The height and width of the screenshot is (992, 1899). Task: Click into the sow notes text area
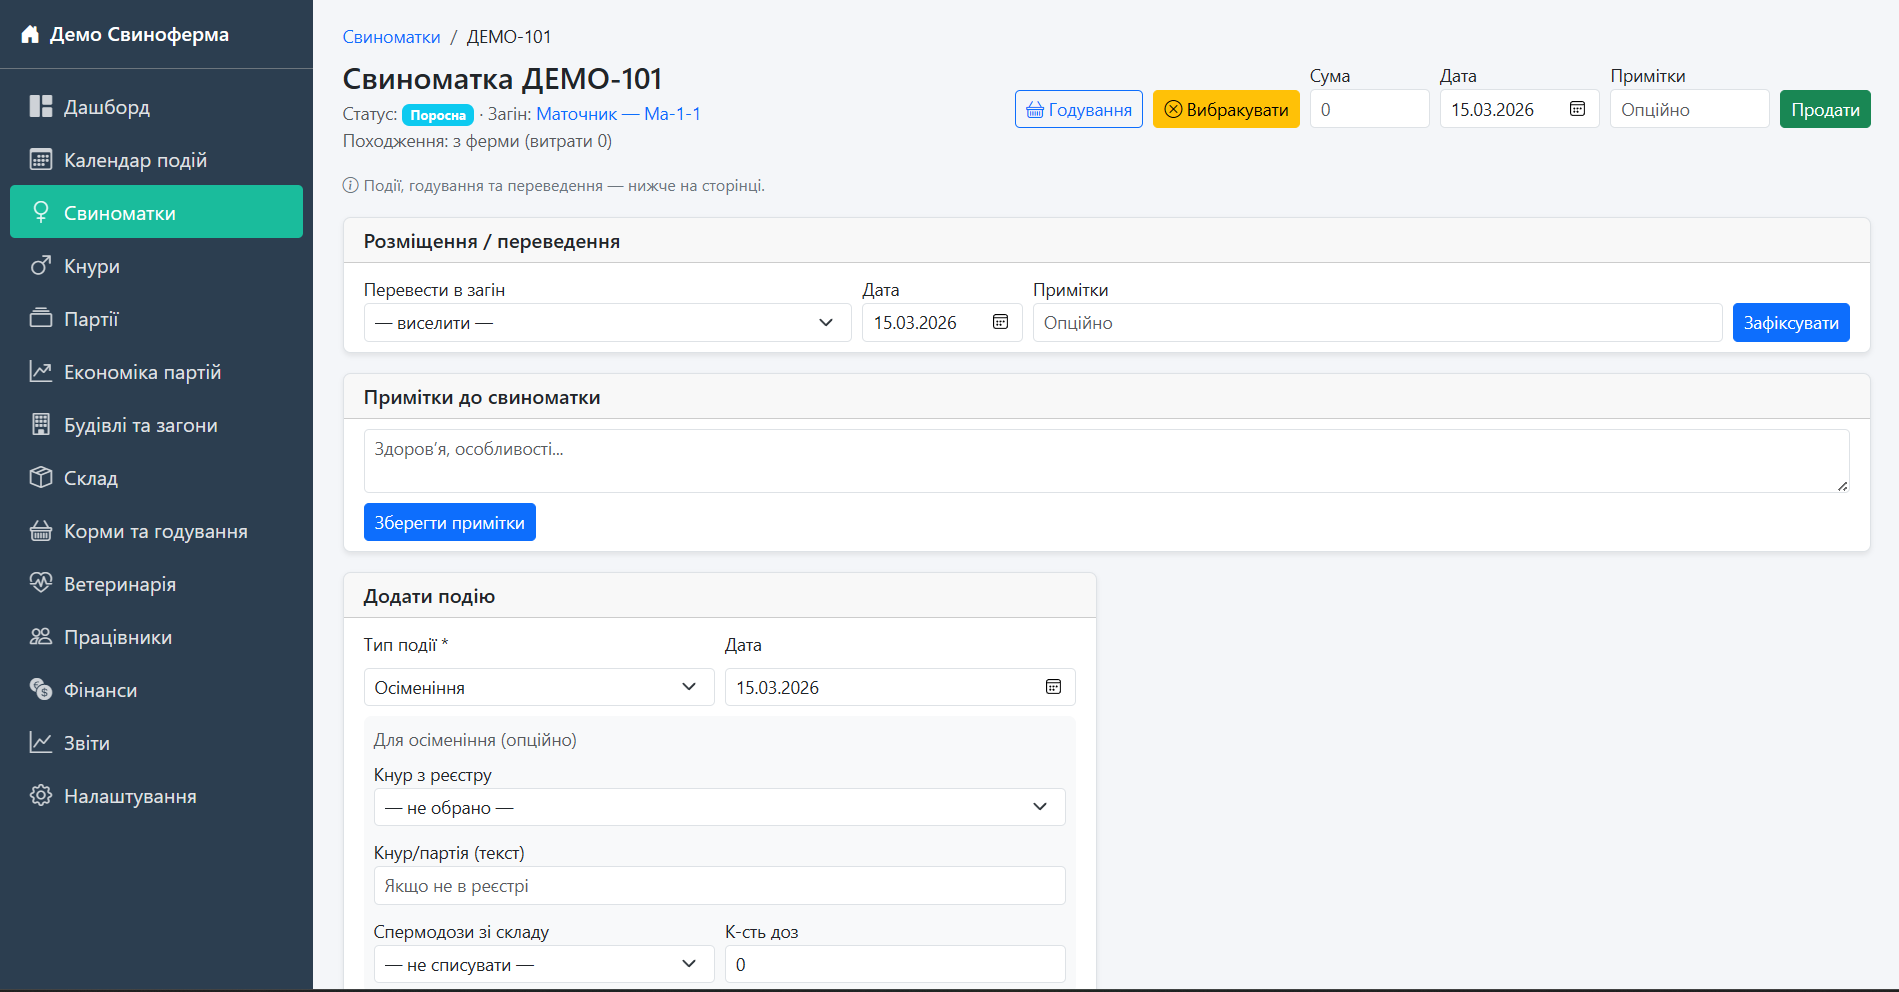pos(1105,461)
